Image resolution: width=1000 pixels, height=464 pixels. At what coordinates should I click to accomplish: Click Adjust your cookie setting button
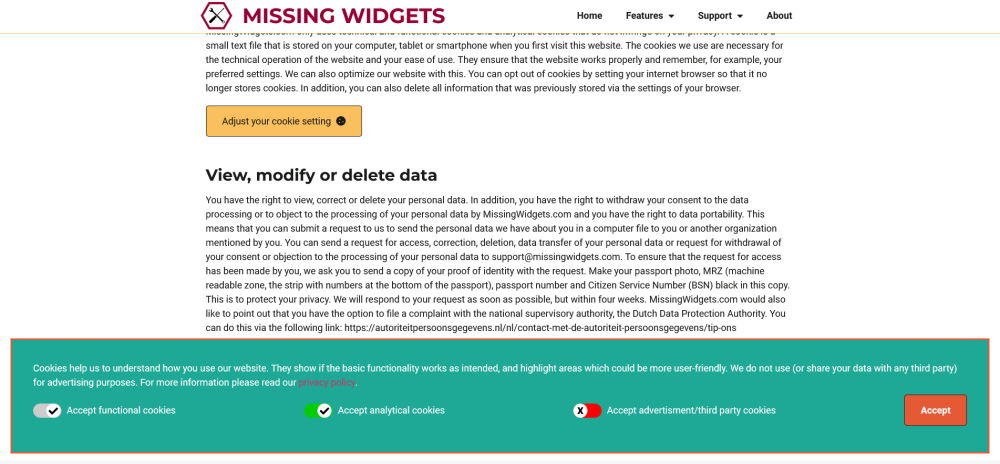pos(284,121)
